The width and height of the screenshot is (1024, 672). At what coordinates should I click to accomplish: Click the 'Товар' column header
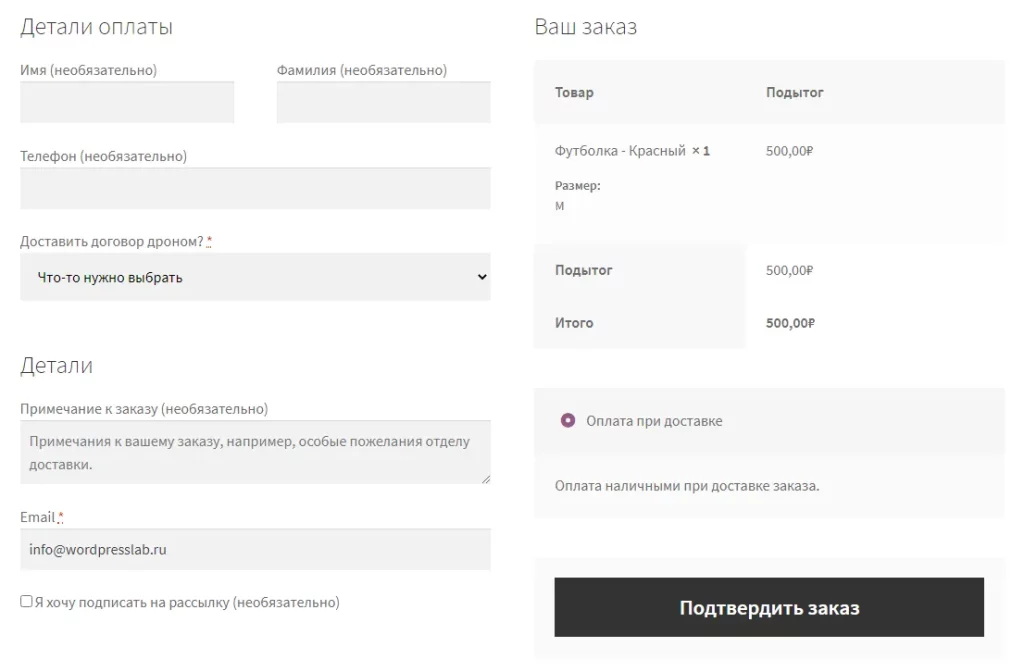[x=574, y=93]
